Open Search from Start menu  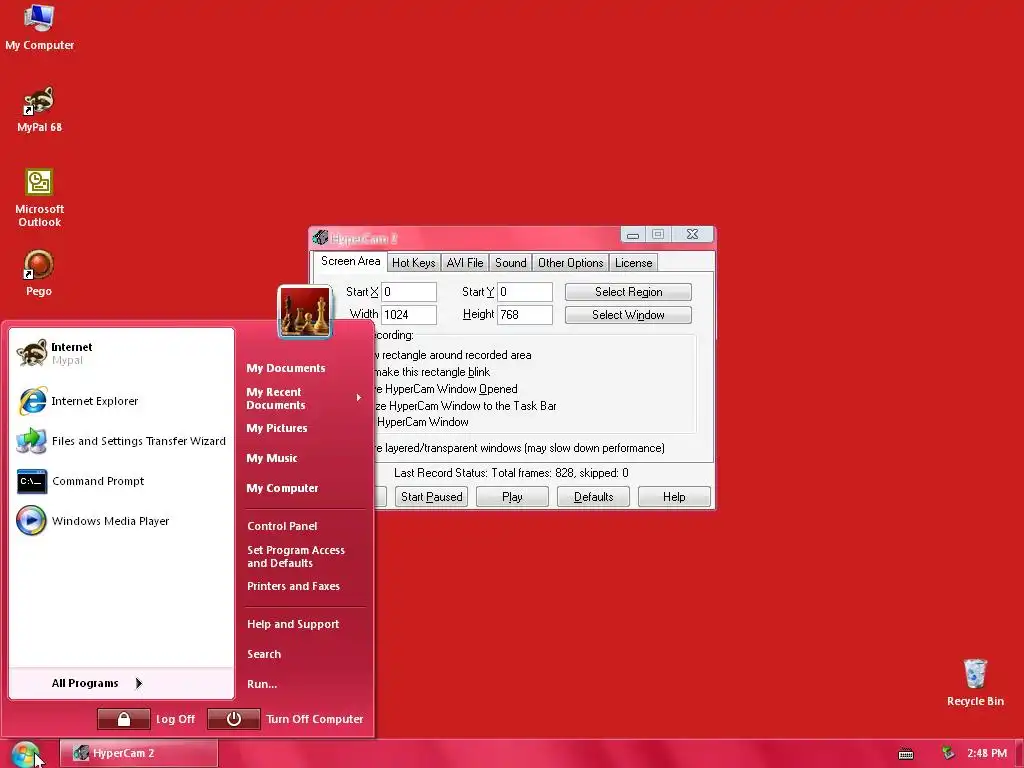pos(264,654)
